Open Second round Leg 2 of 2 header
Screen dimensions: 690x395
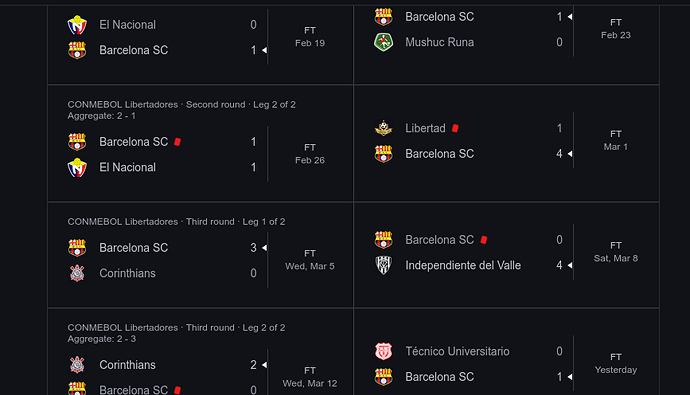tap(181, 105)
